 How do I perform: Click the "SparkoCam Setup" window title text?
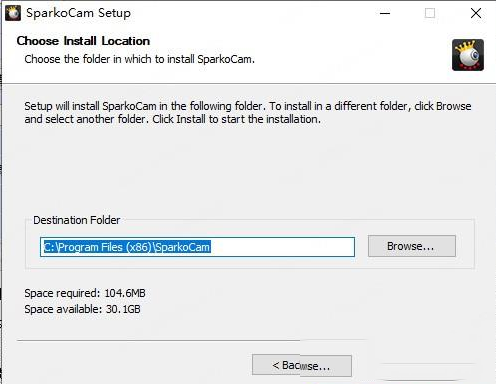pyautogui.click(x=78, y=13)
